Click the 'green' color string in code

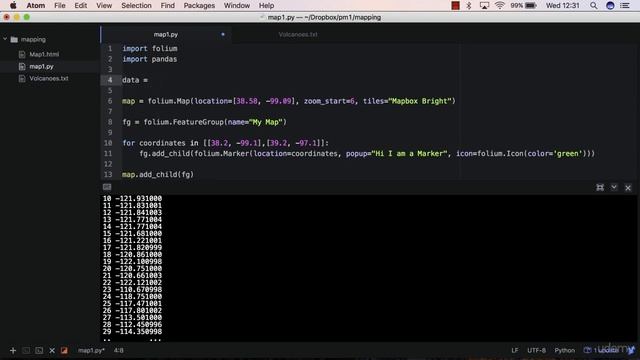tap(568, 153)
